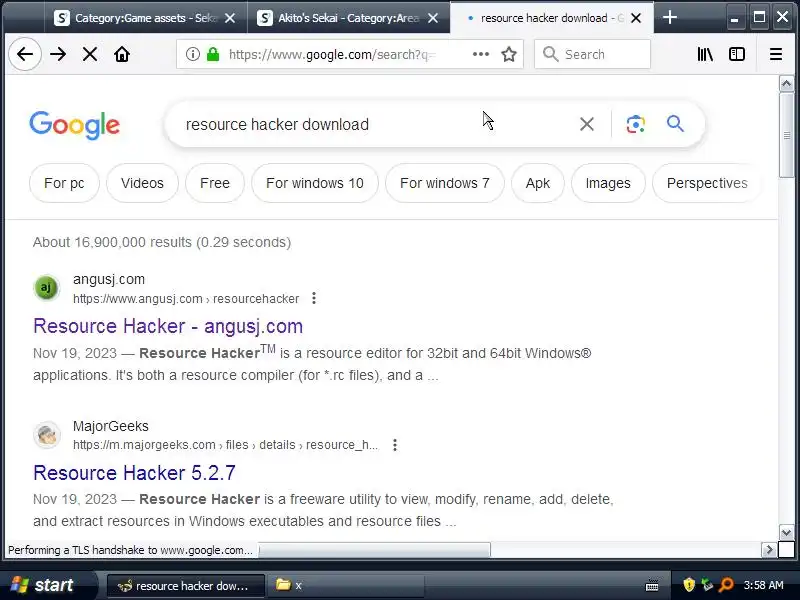Go forward to the next page
Viewport: 800px width, 600px height.
(58, 54)
